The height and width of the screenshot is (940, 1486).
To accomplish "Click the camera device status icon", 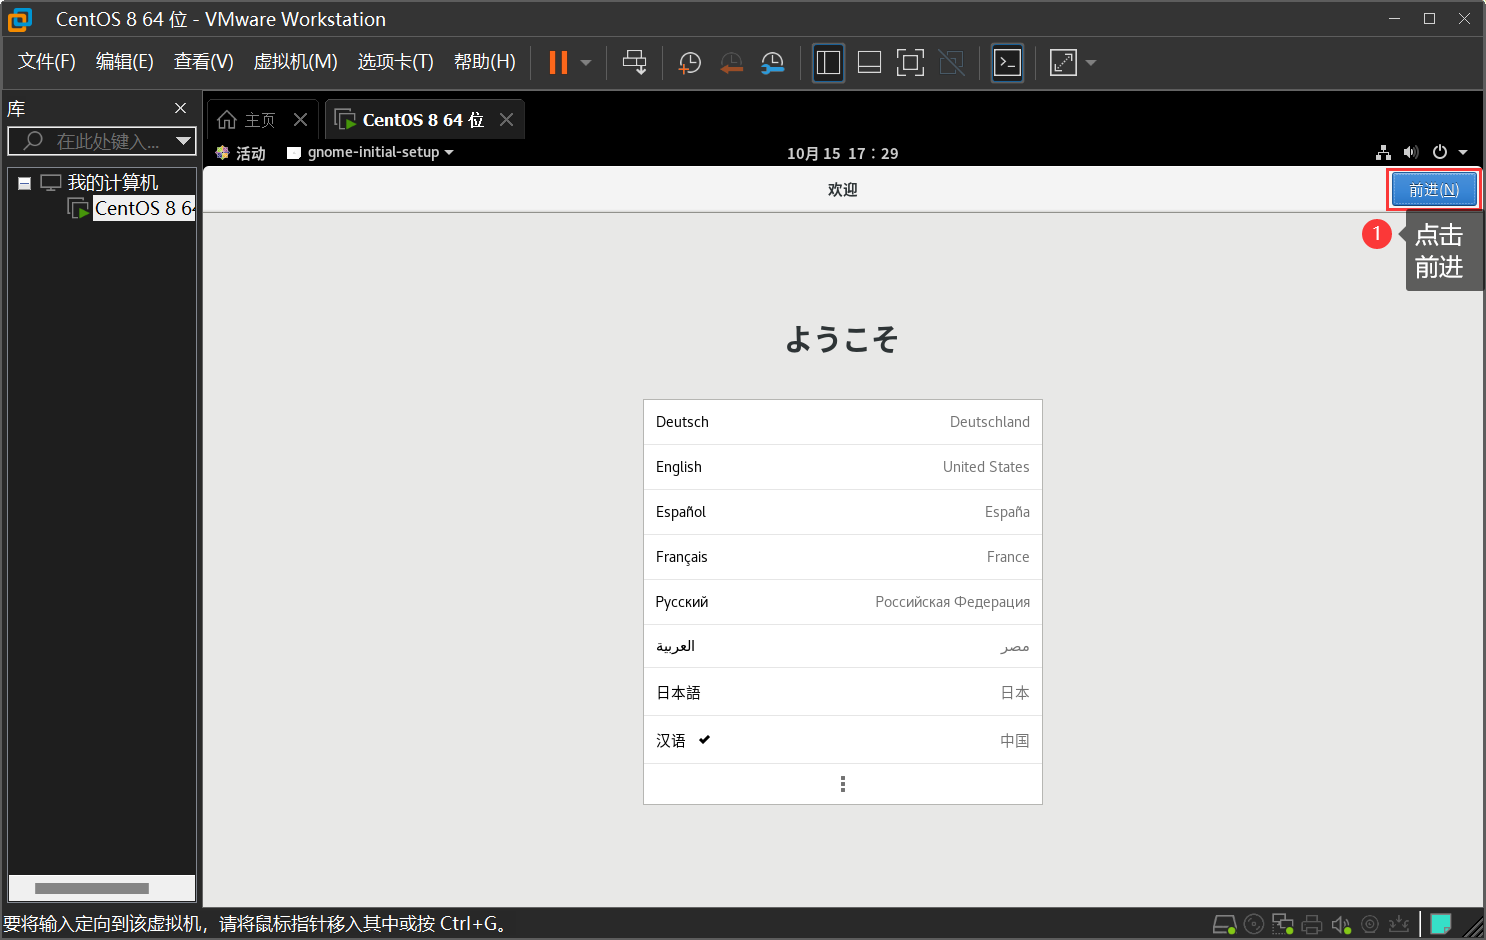I will point(1370,925).
